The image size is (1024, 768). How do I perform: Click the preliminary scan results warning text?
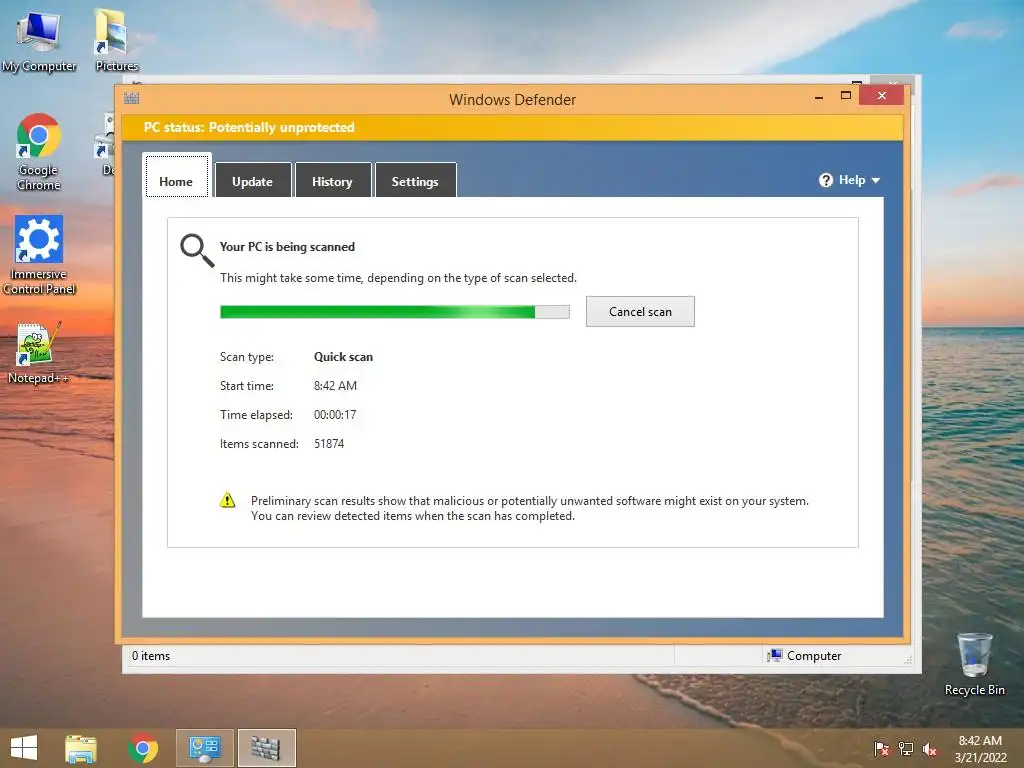530,508
